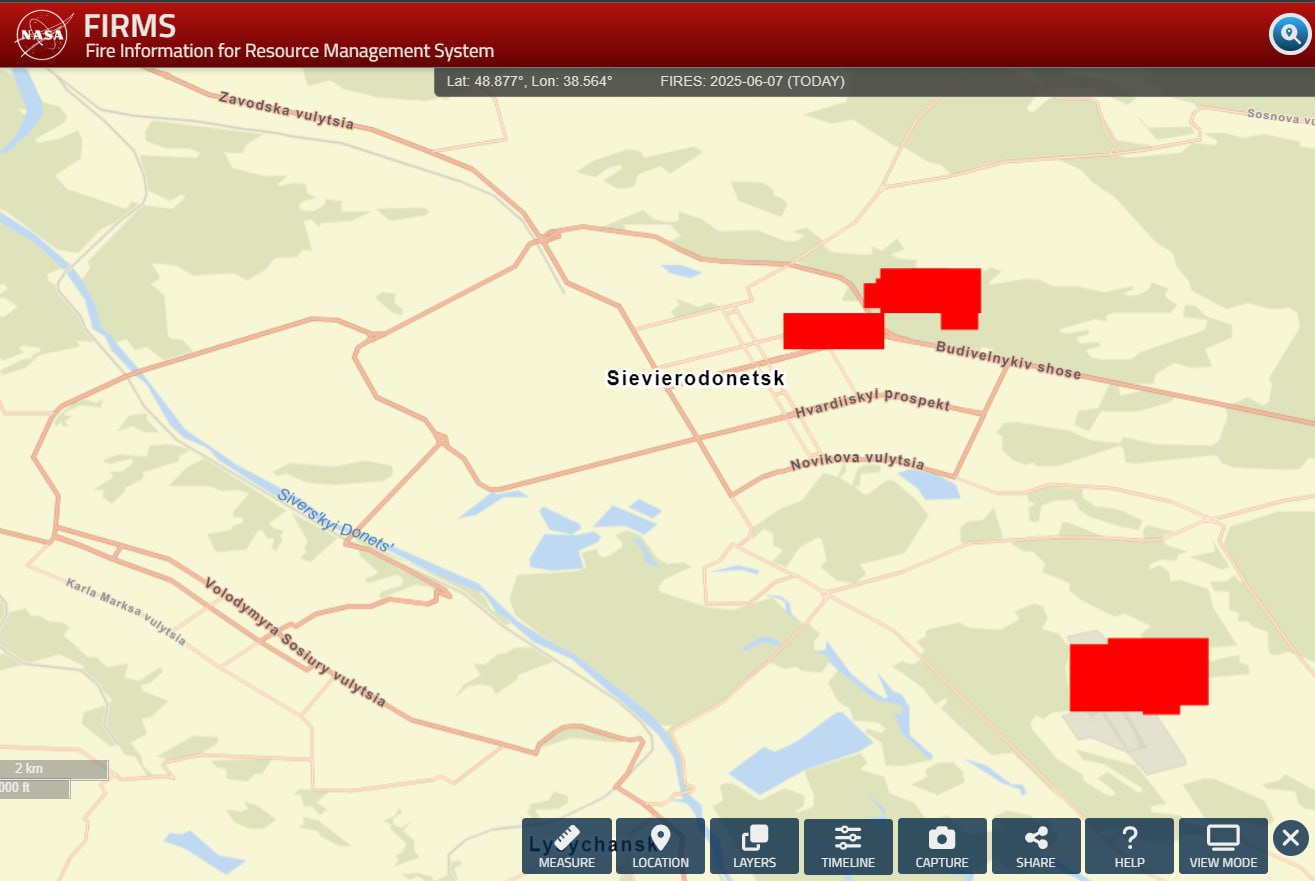Open the Help menu

(x=1129, y=846)
